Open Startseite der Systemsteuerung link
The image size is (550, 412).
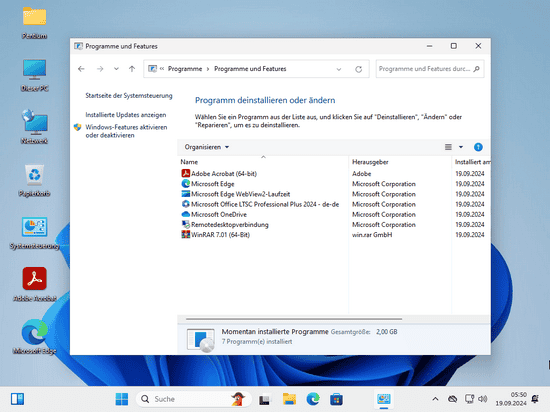click(129, 95)
